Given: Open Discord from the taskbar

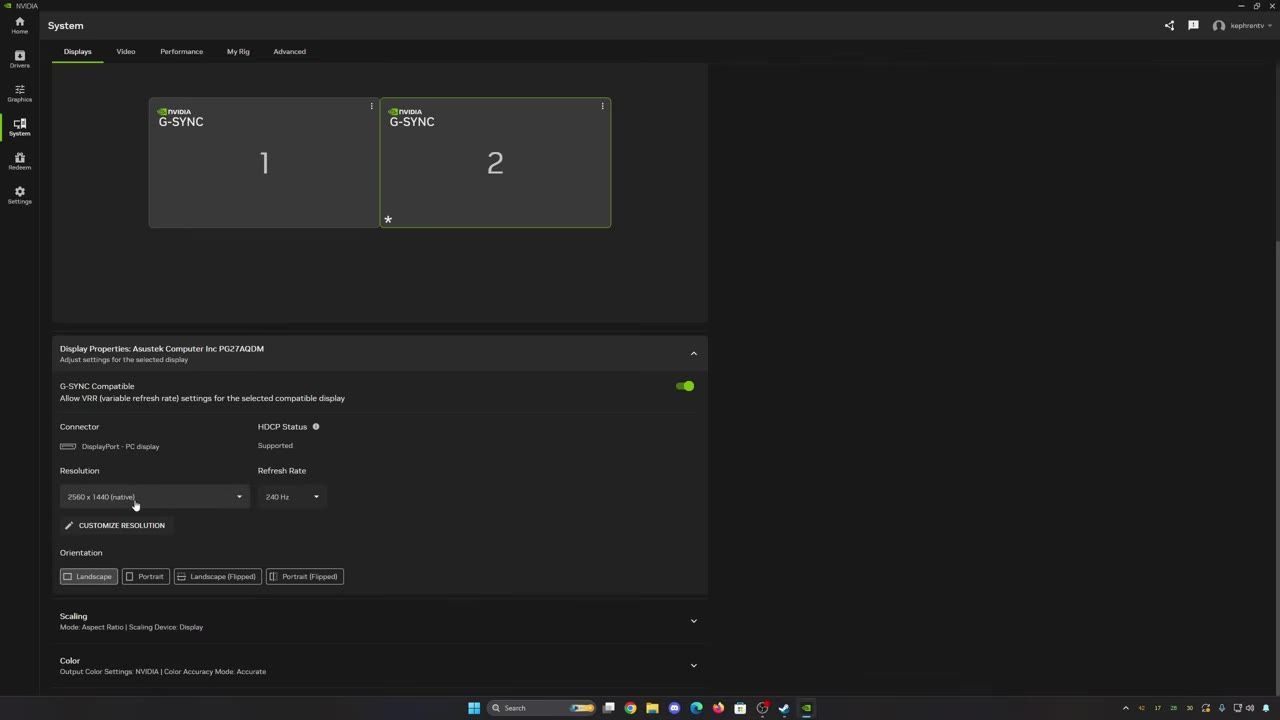Looking at the screenshot, I should pyautogui.click(x=674, y=708).
